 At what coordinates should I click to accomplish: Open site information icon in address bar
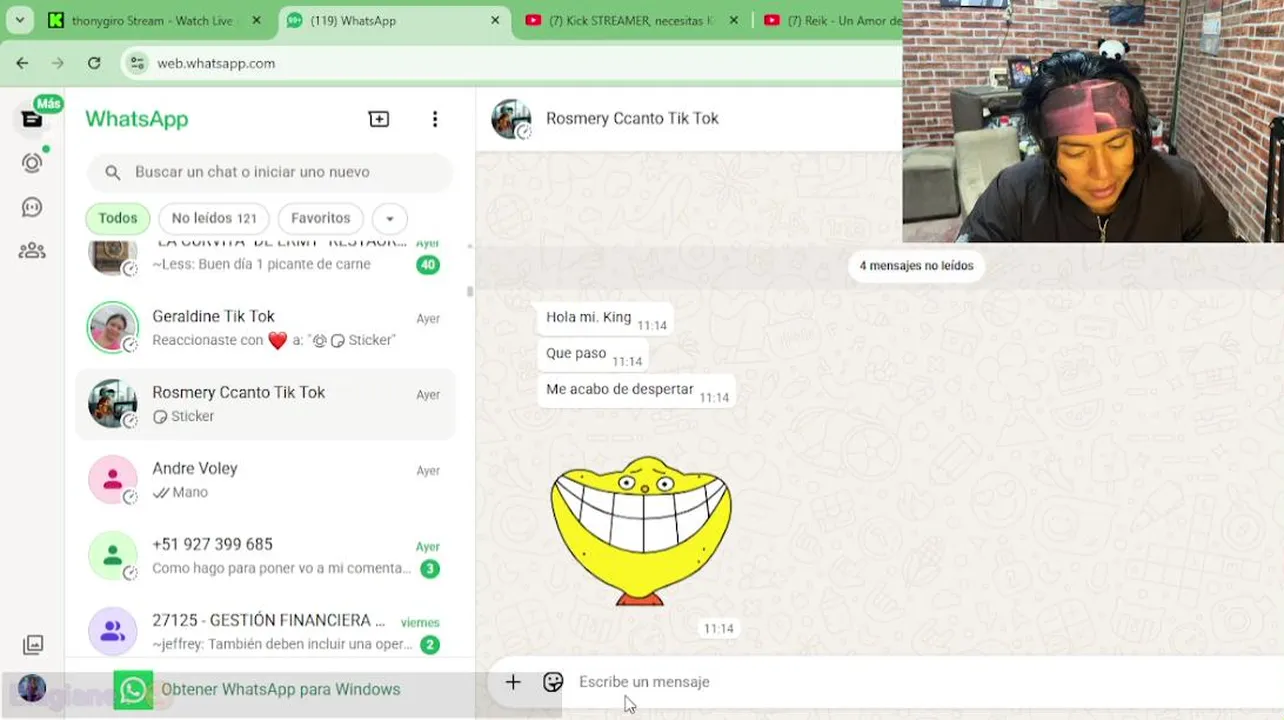pos(137,63)
